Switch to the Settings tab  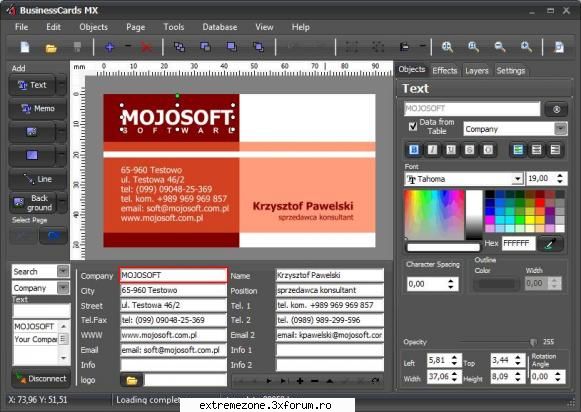click(x=511, y=70)
